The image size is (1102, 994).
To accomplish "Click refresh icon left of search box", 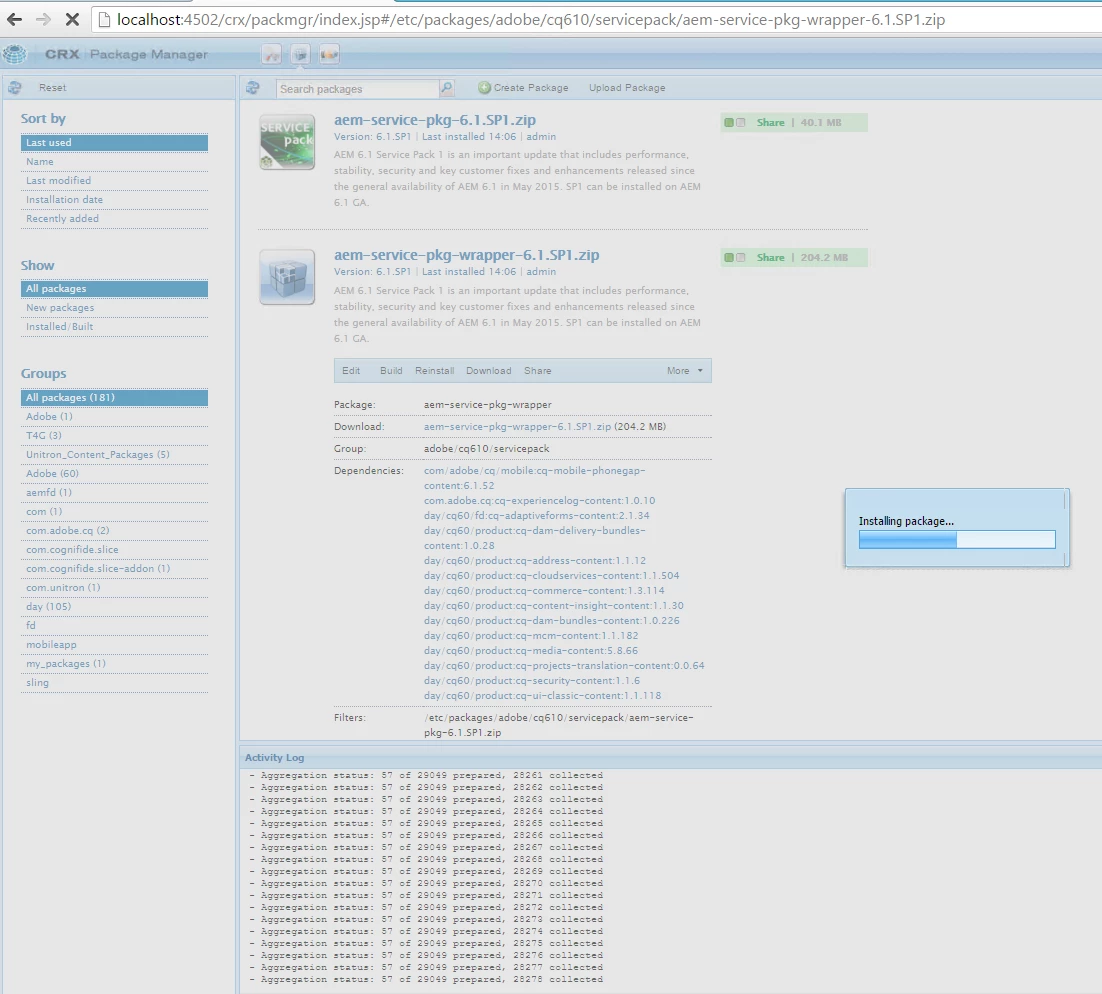I will tap(253, 88).
